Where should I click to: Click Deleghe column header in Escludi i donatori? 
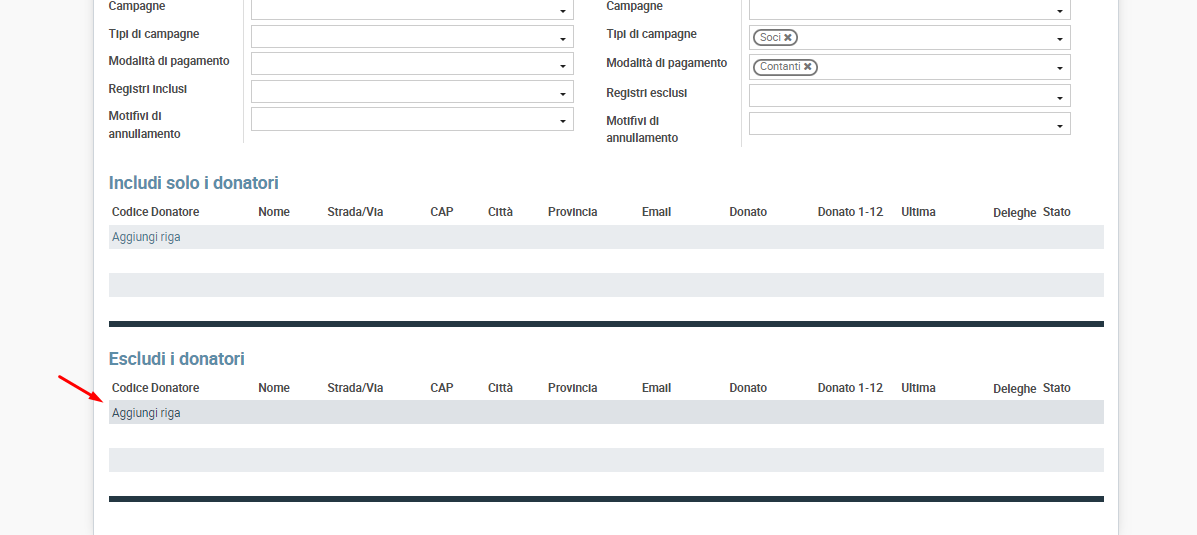(1014, 389)
